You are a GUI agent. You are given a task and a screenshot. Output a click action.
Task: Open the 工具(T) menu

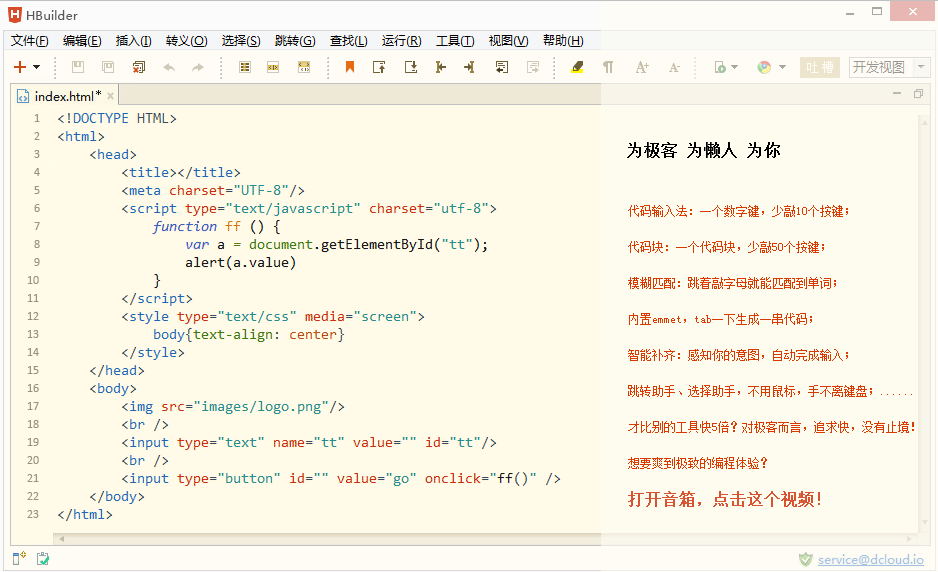click(455, 41)
